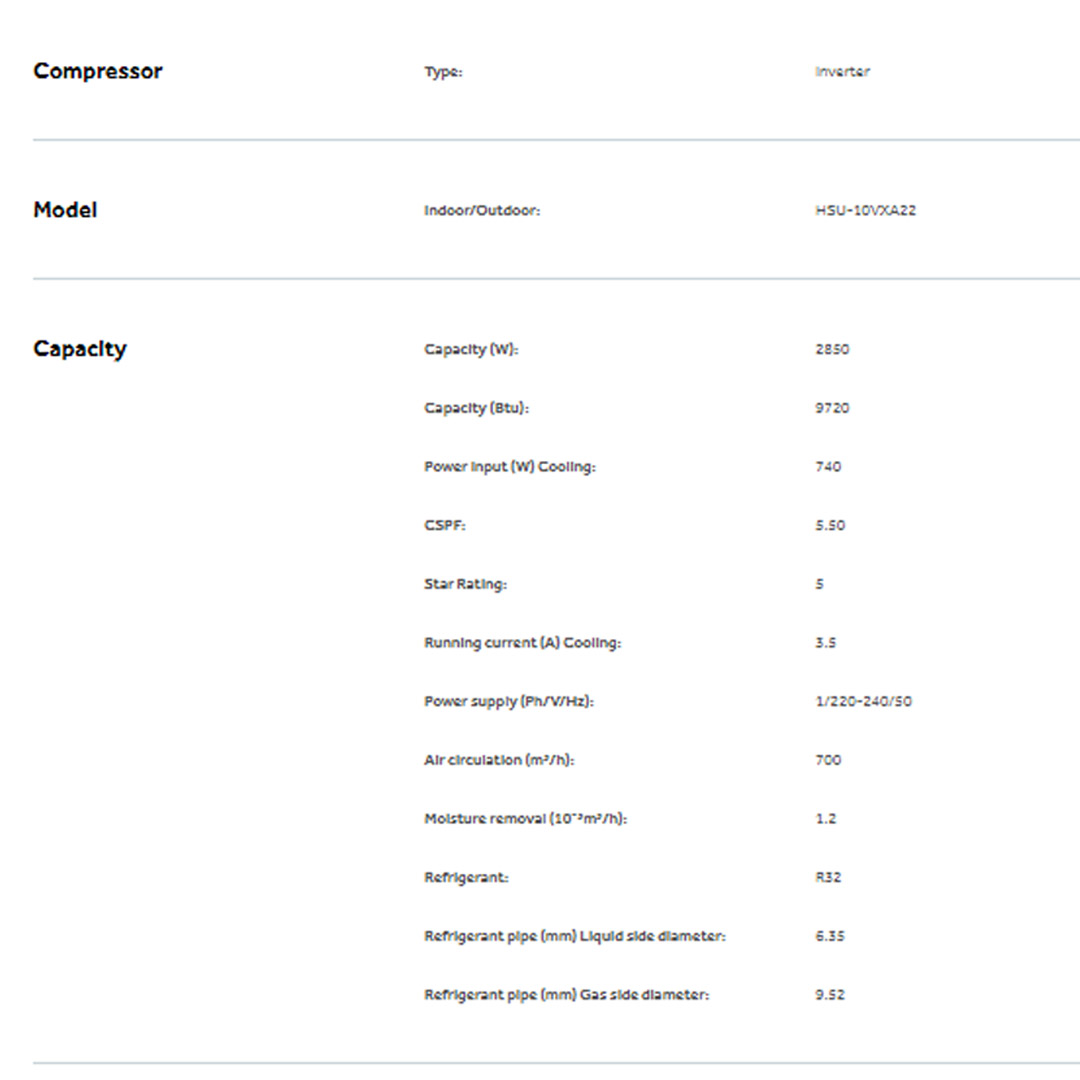Click the Model section heading

65,210
